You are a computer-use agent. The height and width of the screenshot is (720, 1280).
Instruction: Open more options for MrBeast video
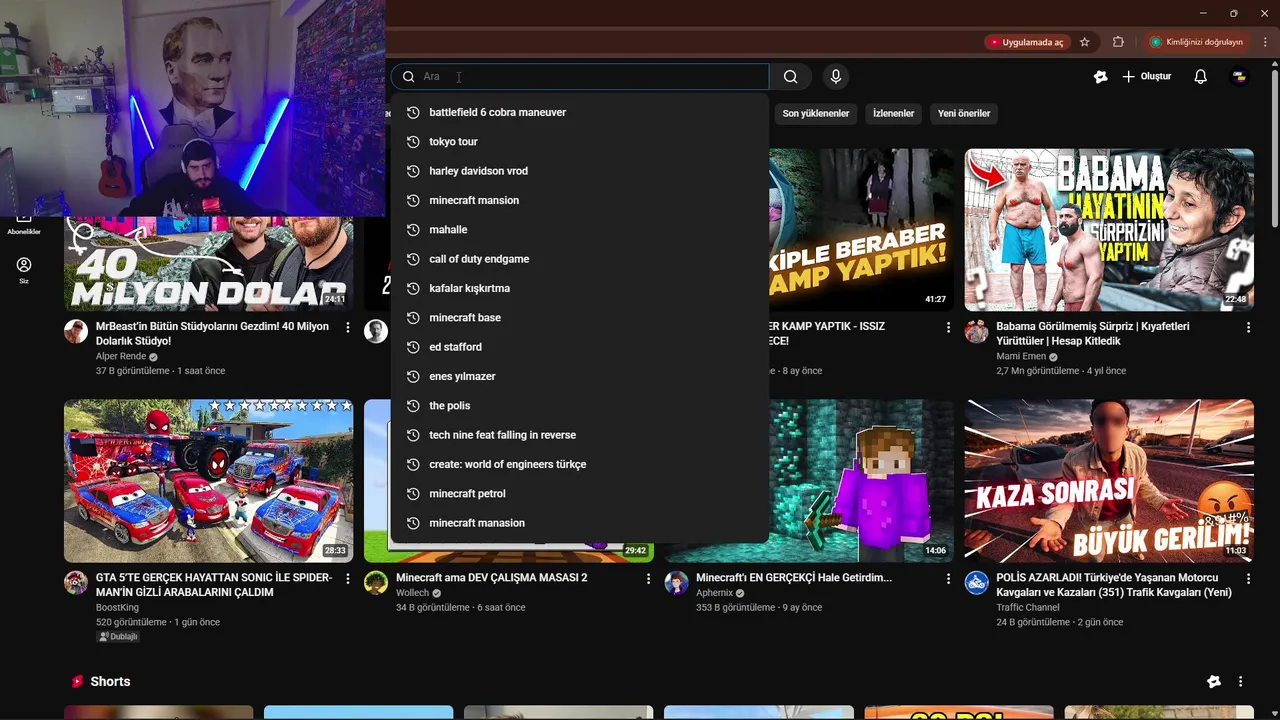[348, 328]
